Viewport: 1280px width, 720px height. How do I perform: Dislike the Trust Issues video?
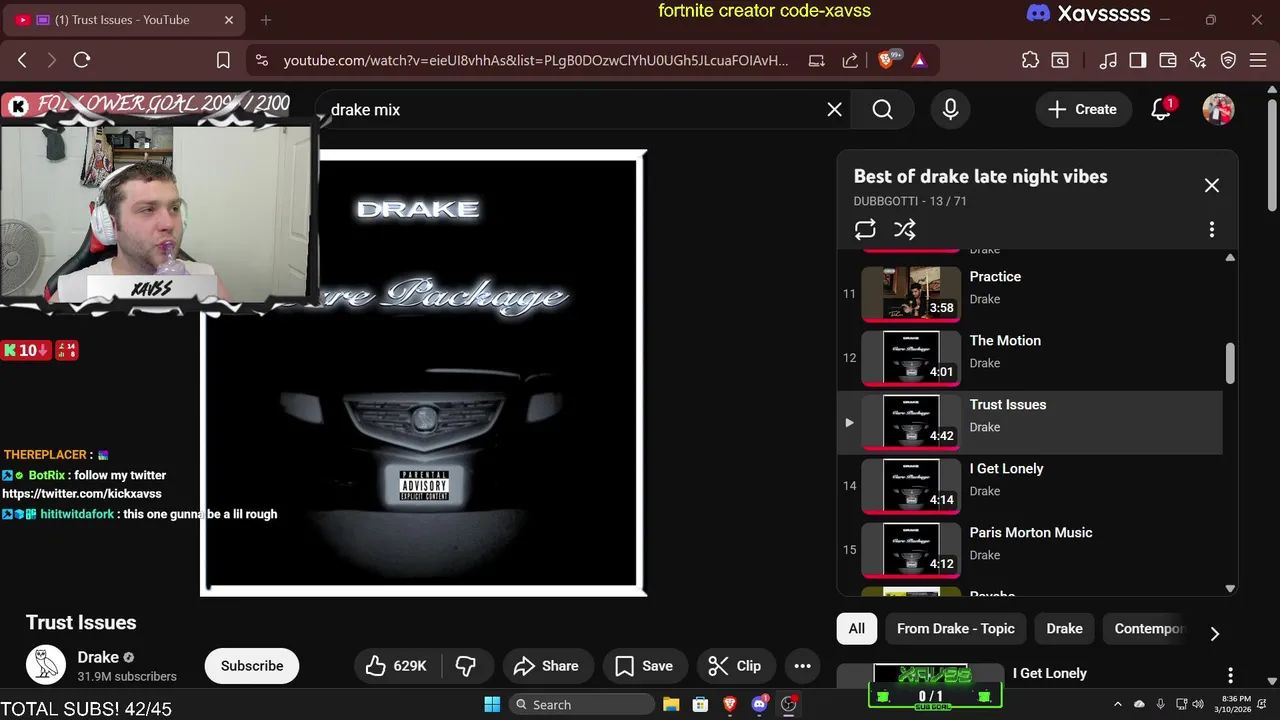[465, 666]
